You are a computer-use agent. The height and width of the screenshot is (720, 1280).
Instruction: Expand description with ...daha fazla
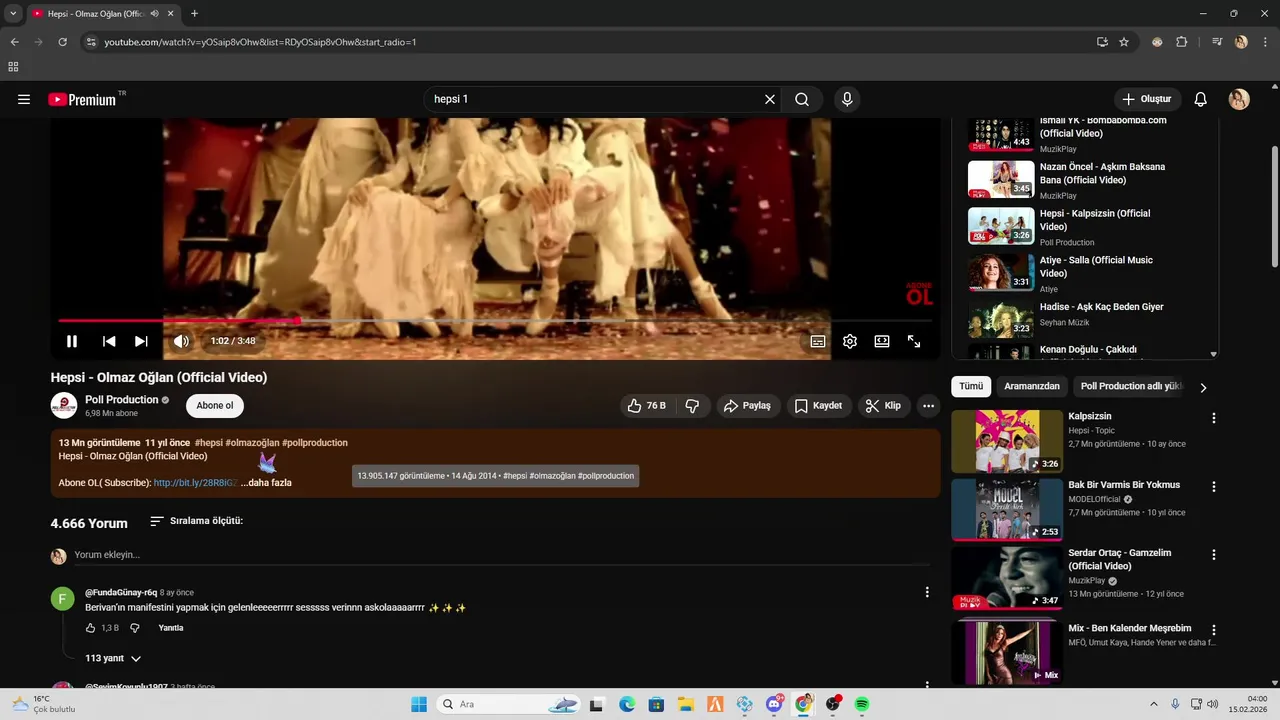pos(266,483)
